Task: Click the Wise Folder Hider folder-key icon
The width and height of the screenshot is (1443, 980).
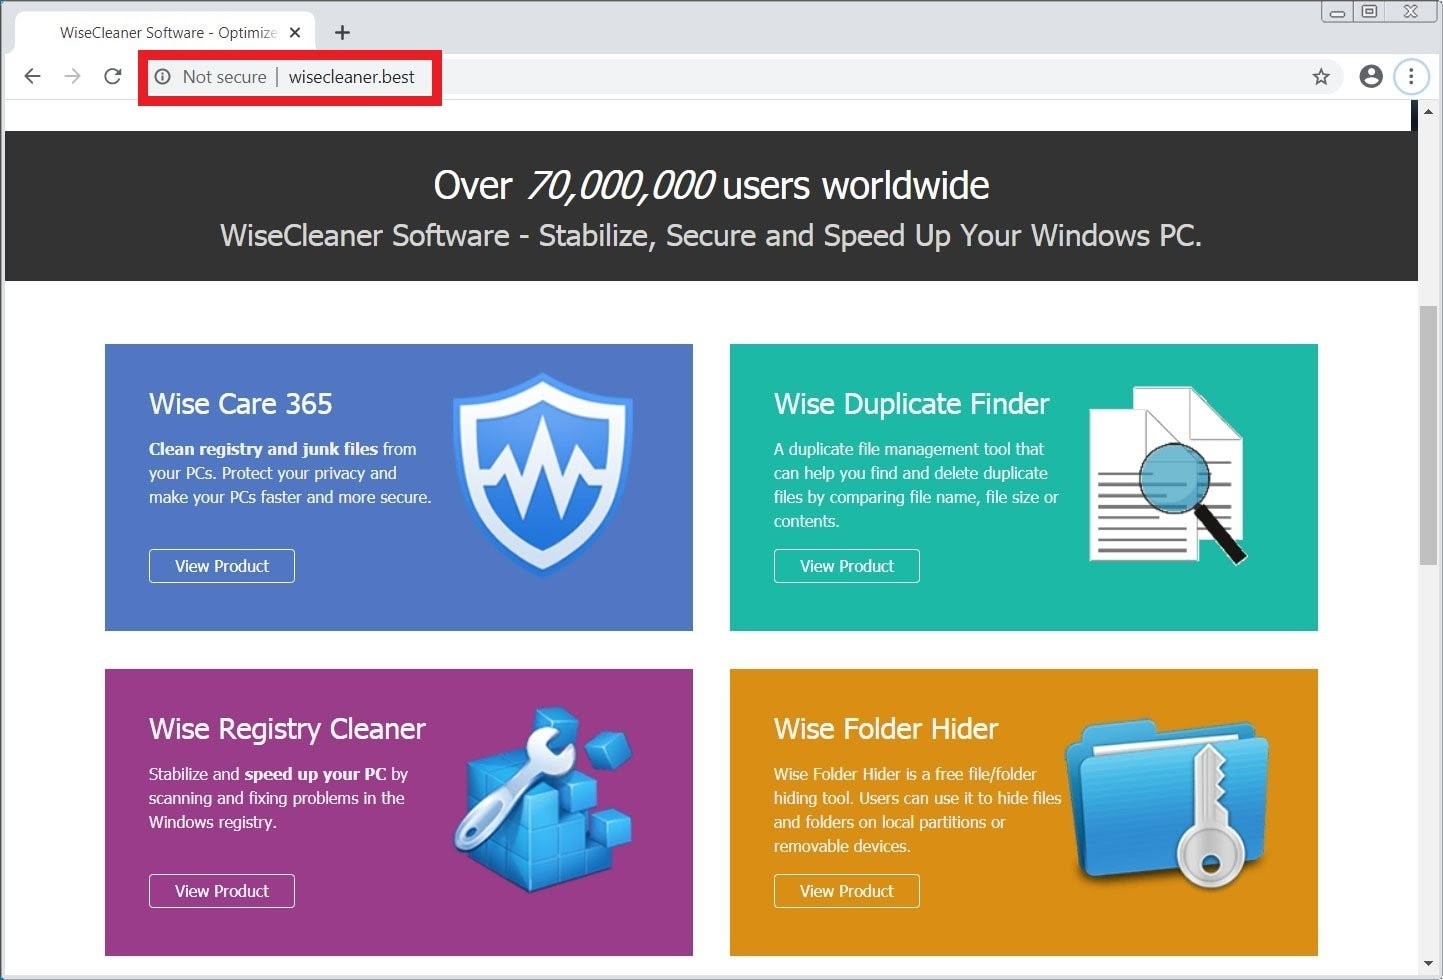Action: [1167, 803]
